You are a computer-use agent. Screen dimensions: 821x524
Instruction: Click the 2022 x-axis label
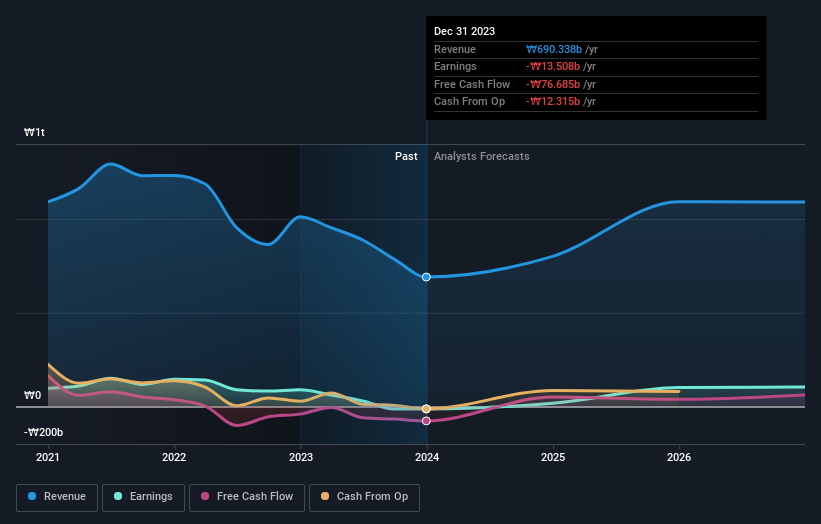point(174,458)
